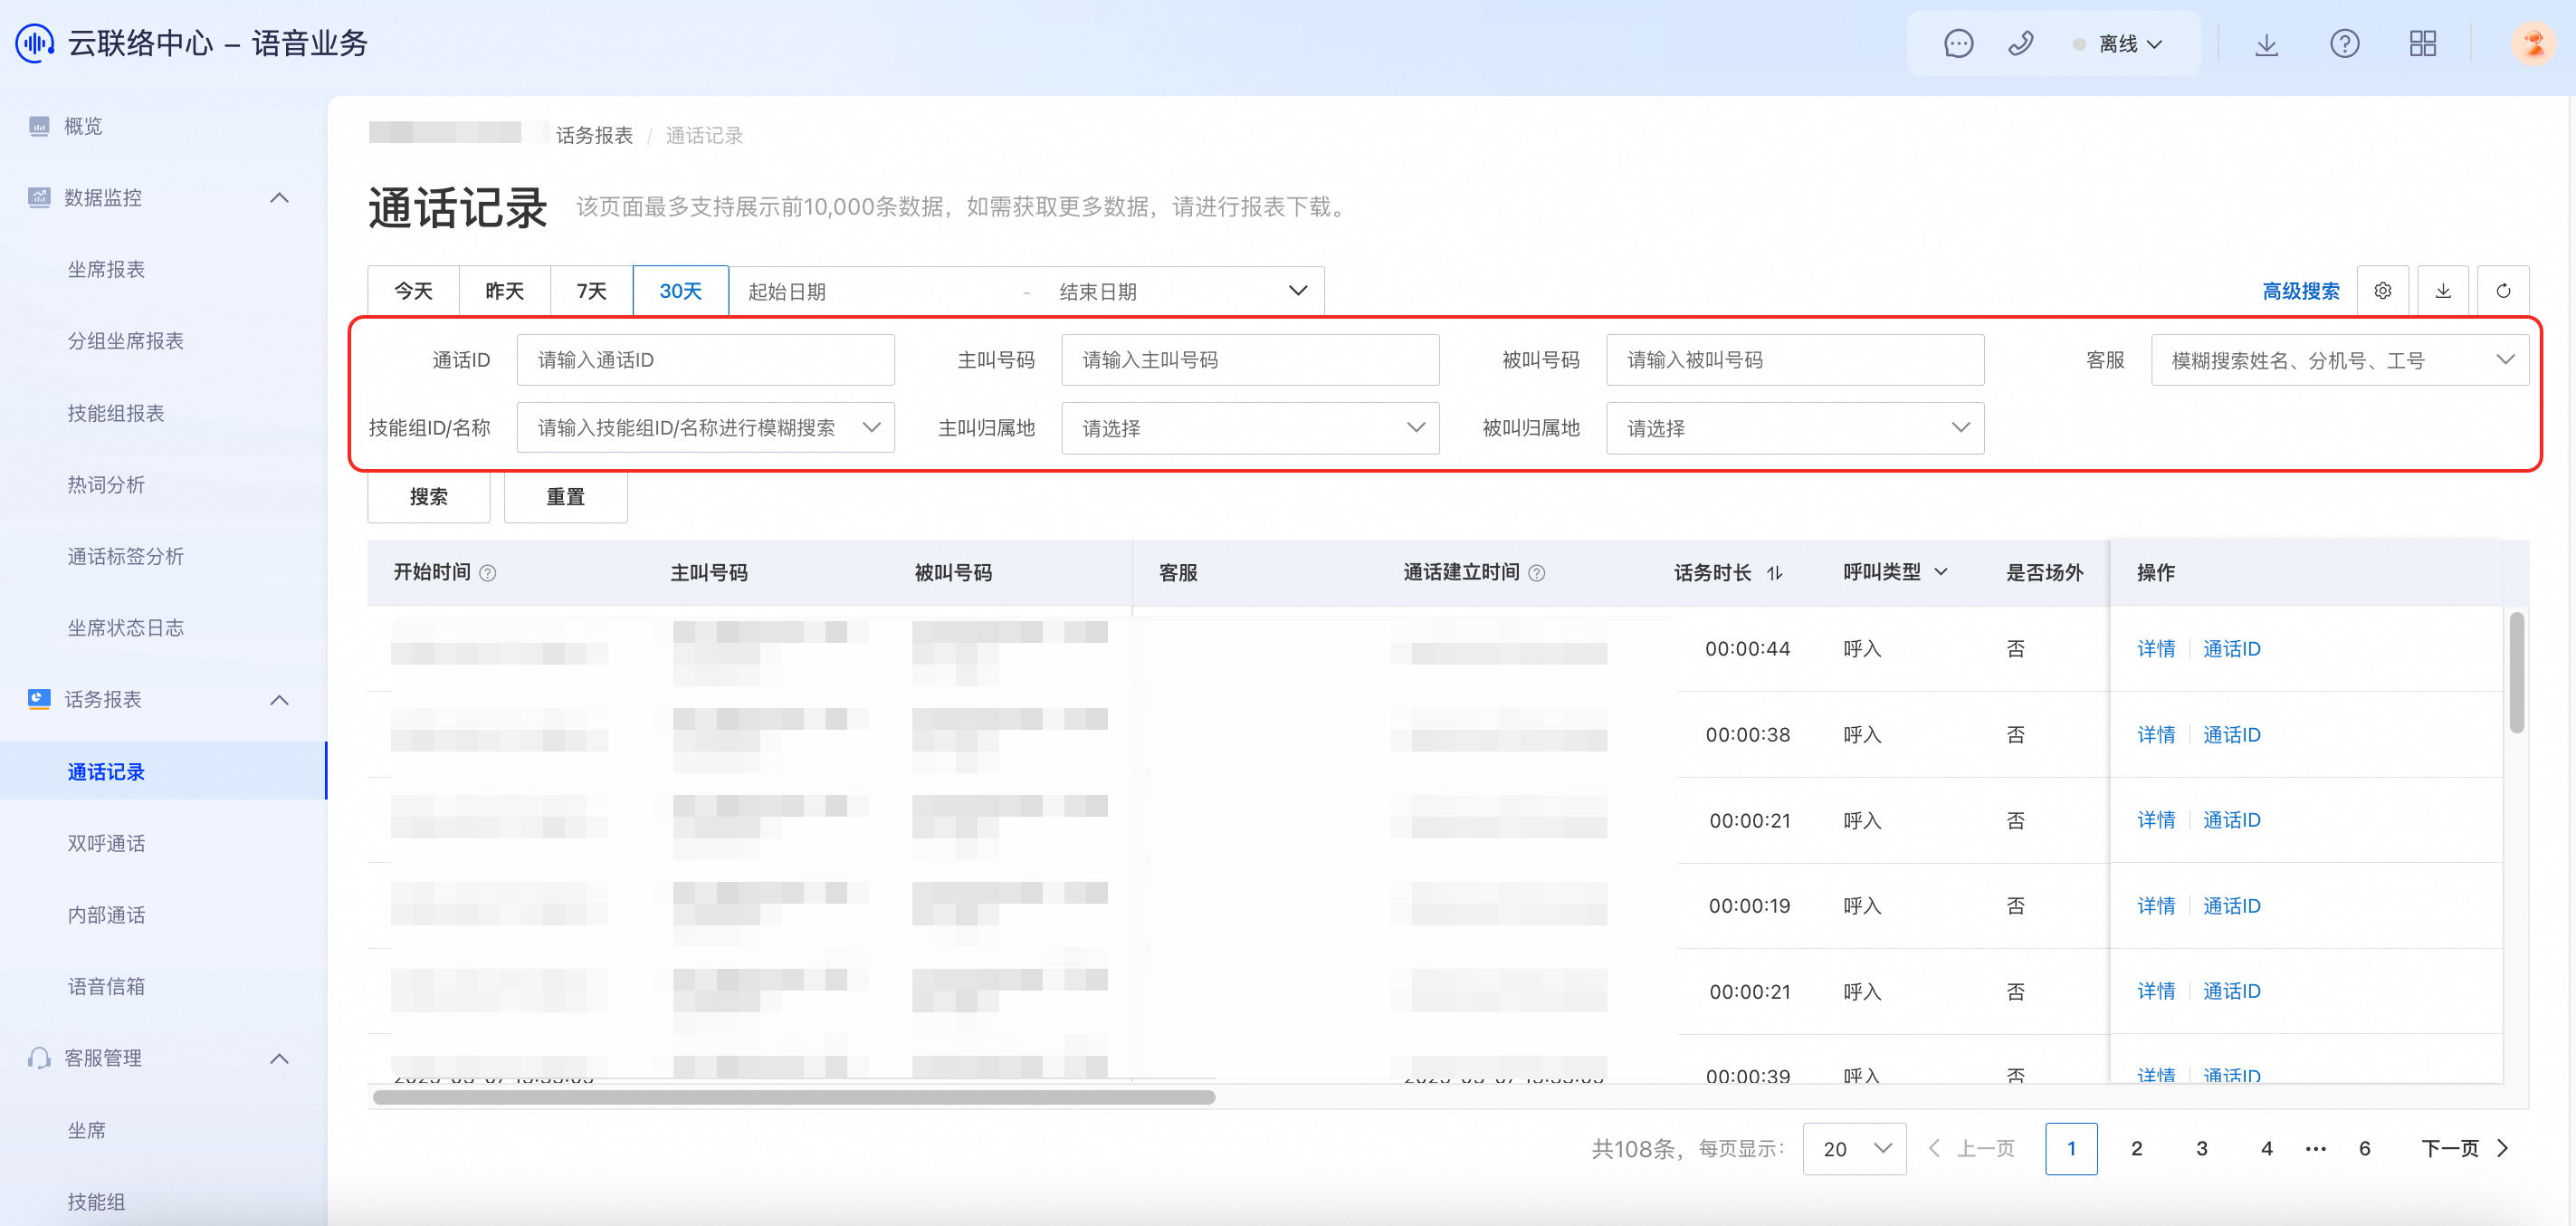Screen dimensions: 2576x1226
Task: Click the export download icon beside gear
Action: coord(2443,291)
